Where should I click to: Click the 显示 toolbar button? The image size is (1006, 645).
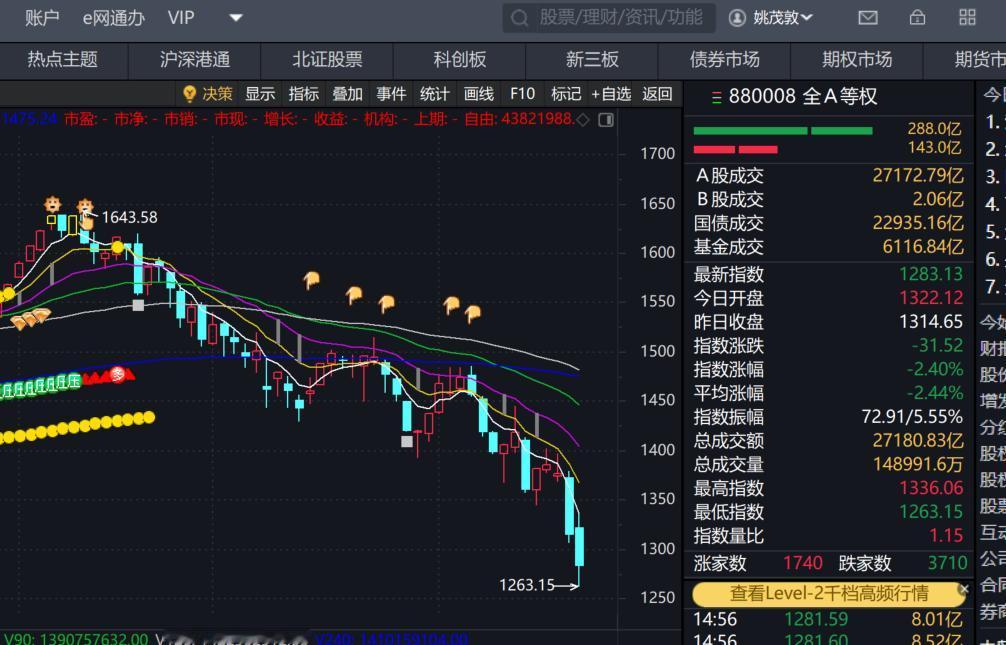click(260, 94)
